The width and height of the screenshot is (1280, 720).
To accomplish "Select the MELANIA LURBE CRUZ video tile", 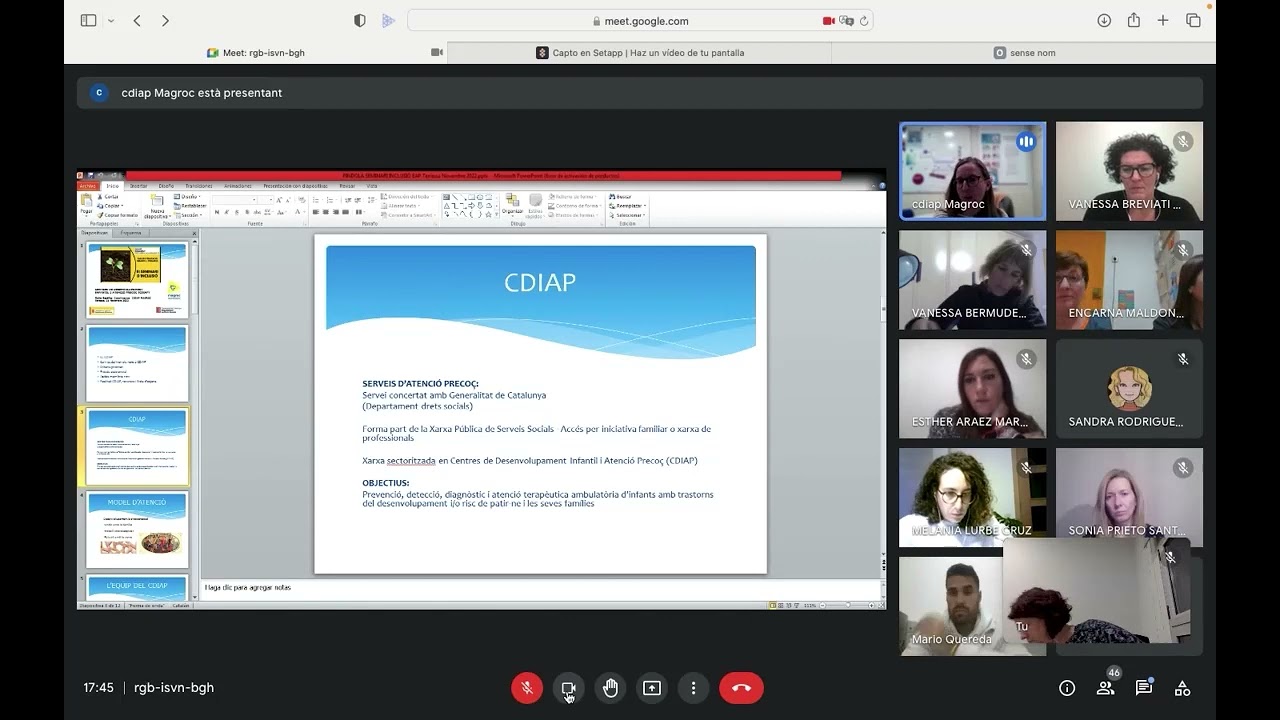I will [x=972, y=497].
